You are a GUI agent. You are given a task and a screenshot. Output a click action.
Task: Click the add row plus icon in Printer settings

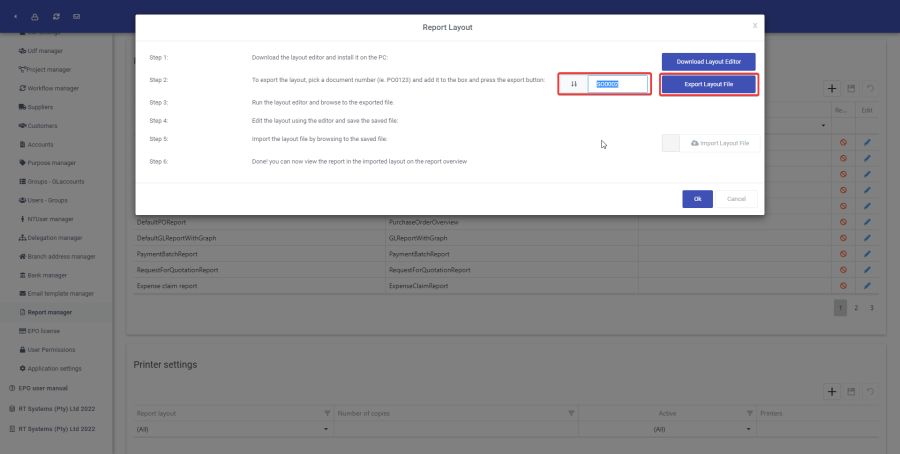829,390
